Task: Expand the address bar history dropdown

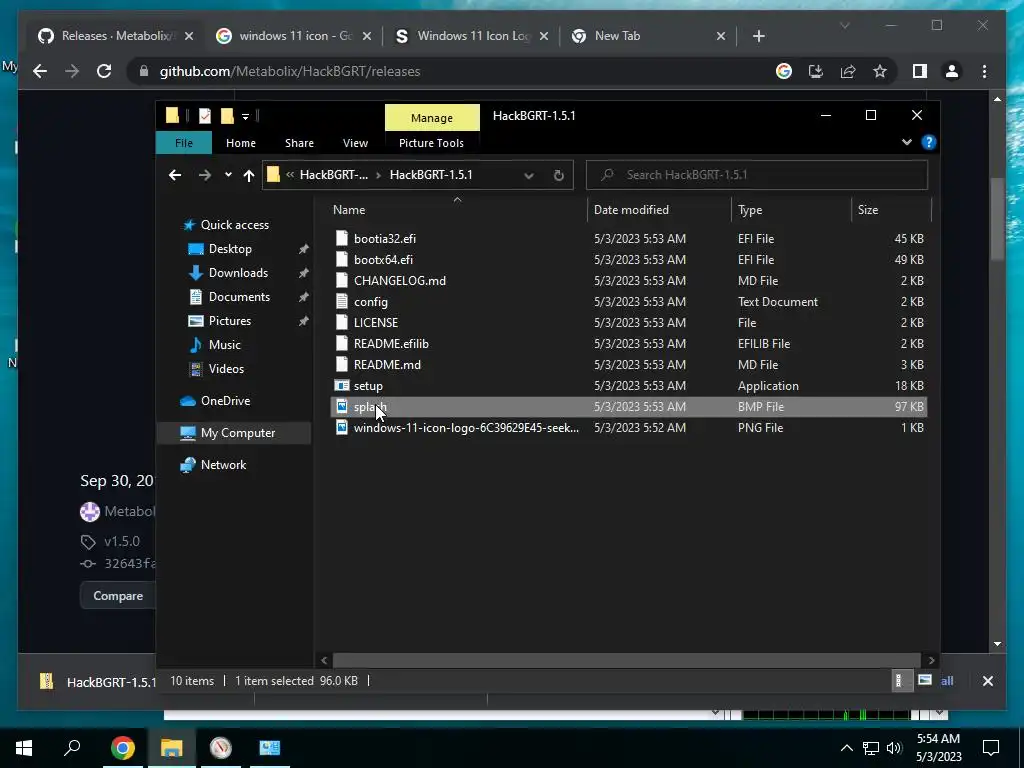Action: [x=529, y=176]
